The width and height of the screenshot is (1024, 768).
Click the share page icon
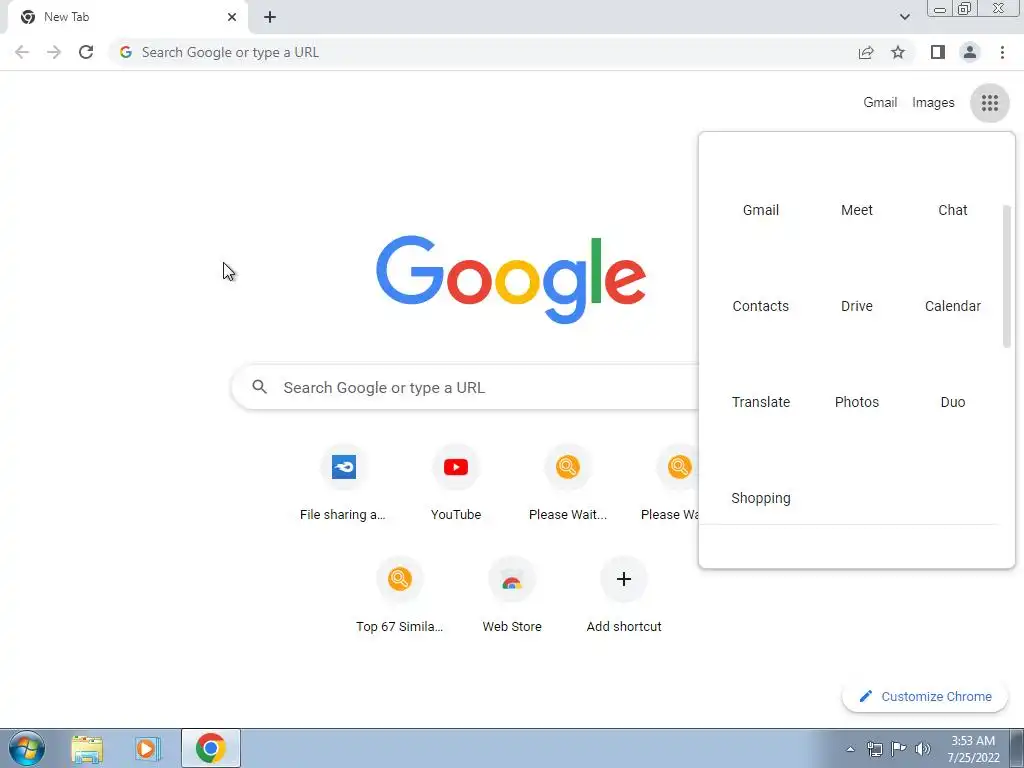(866, 52)
